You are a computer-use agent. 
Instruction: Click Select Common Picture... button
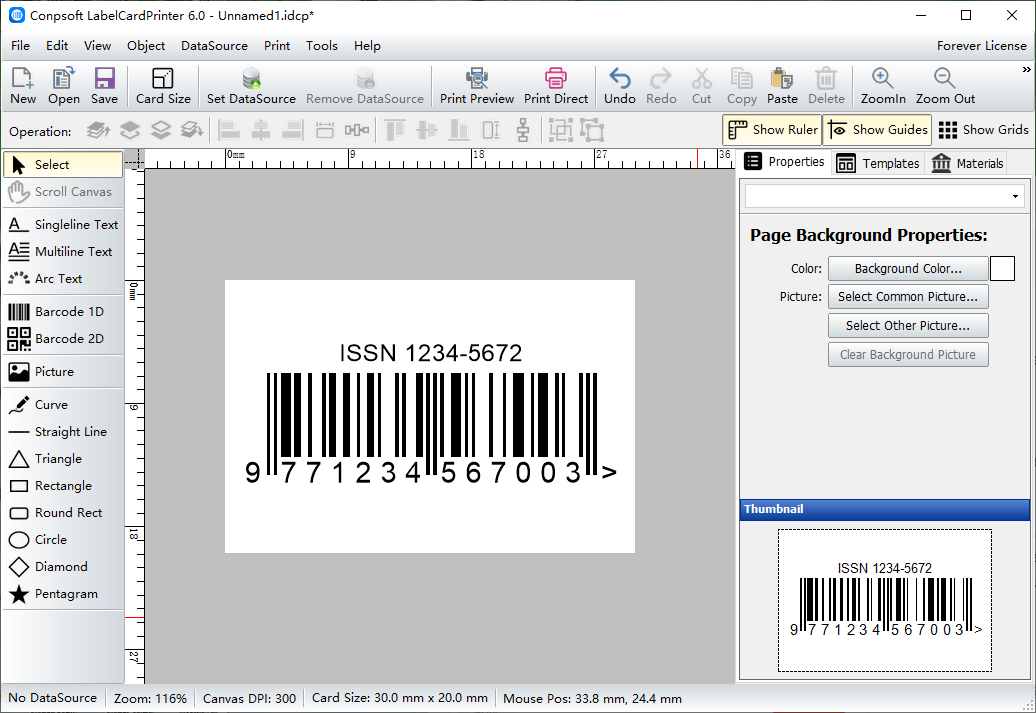(908, 297)
